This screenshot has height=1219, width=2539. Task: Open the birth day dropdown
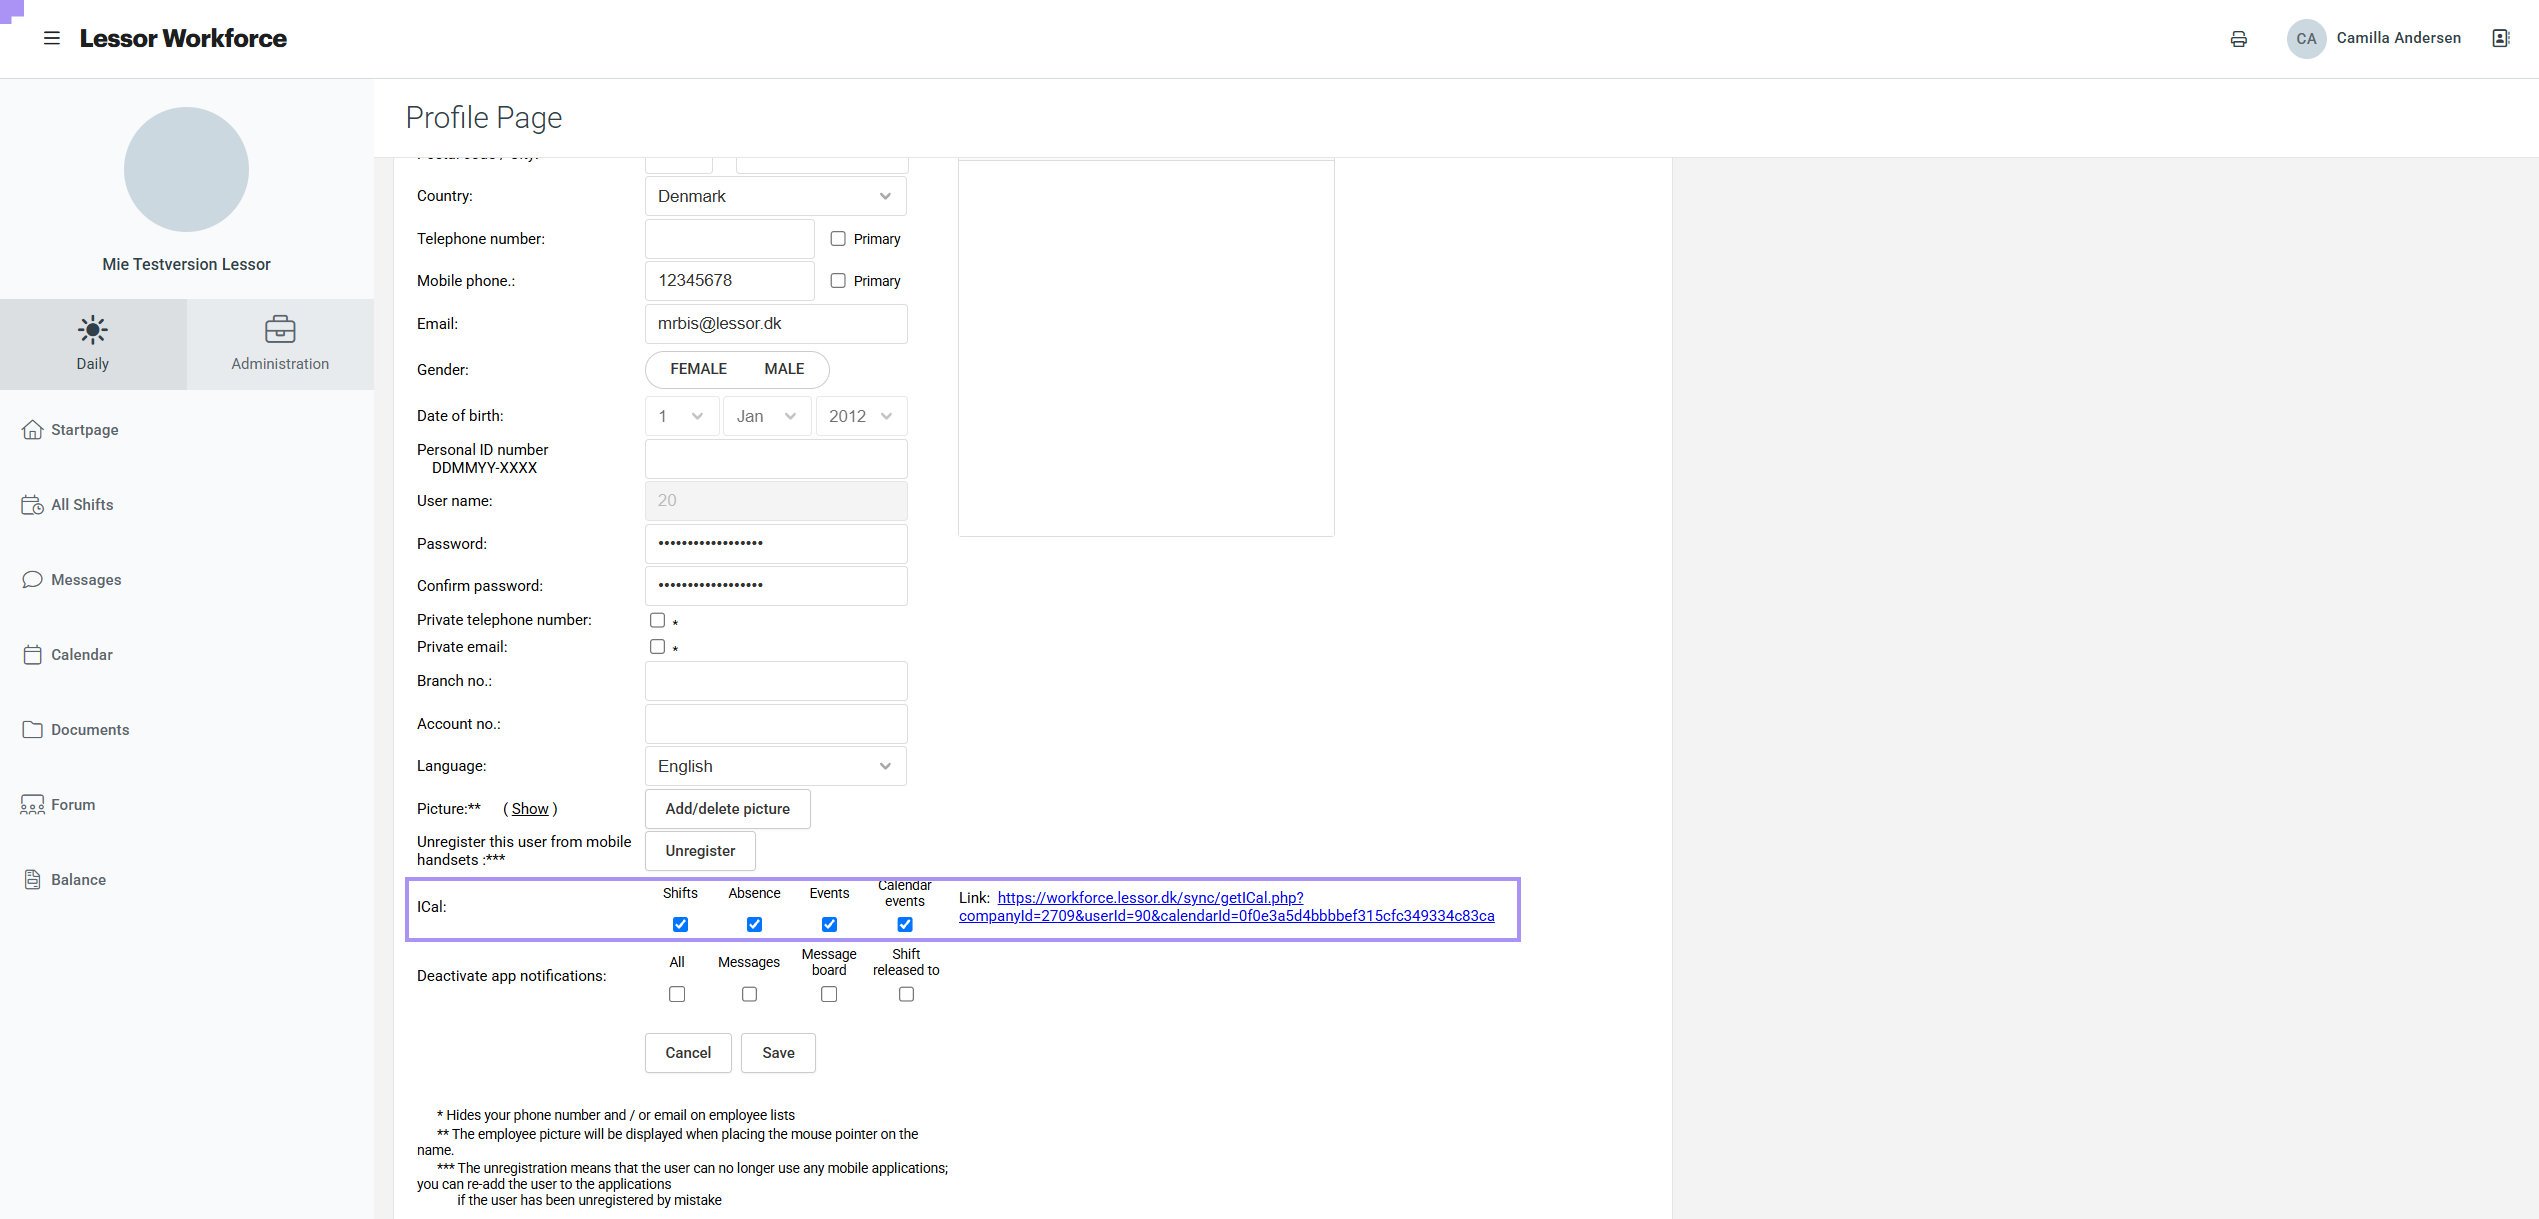(682, 416)
